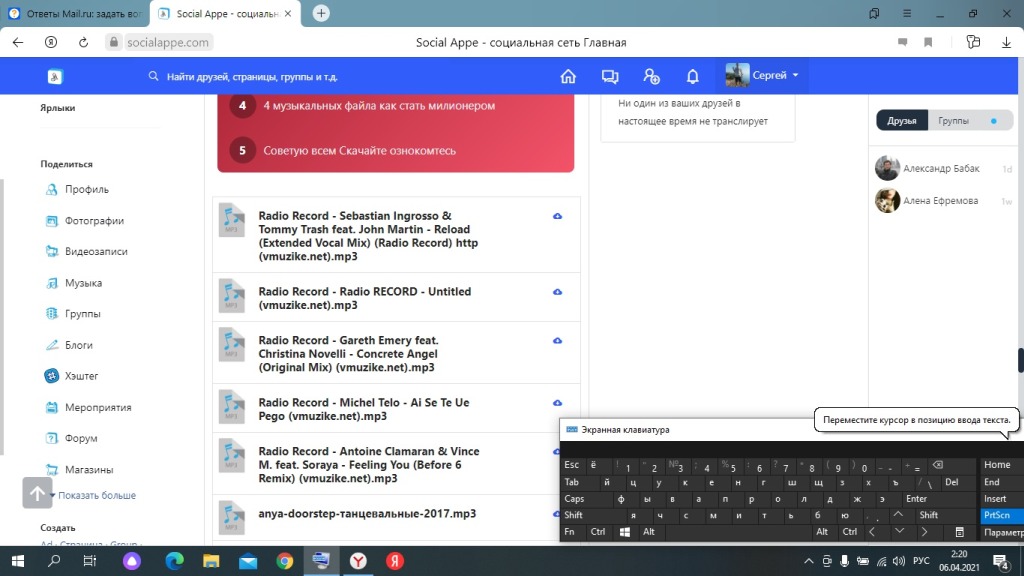Click PrtScn key on on-screen keyboard
This screenshot has width=1024, height=576.
pos(997,515)
